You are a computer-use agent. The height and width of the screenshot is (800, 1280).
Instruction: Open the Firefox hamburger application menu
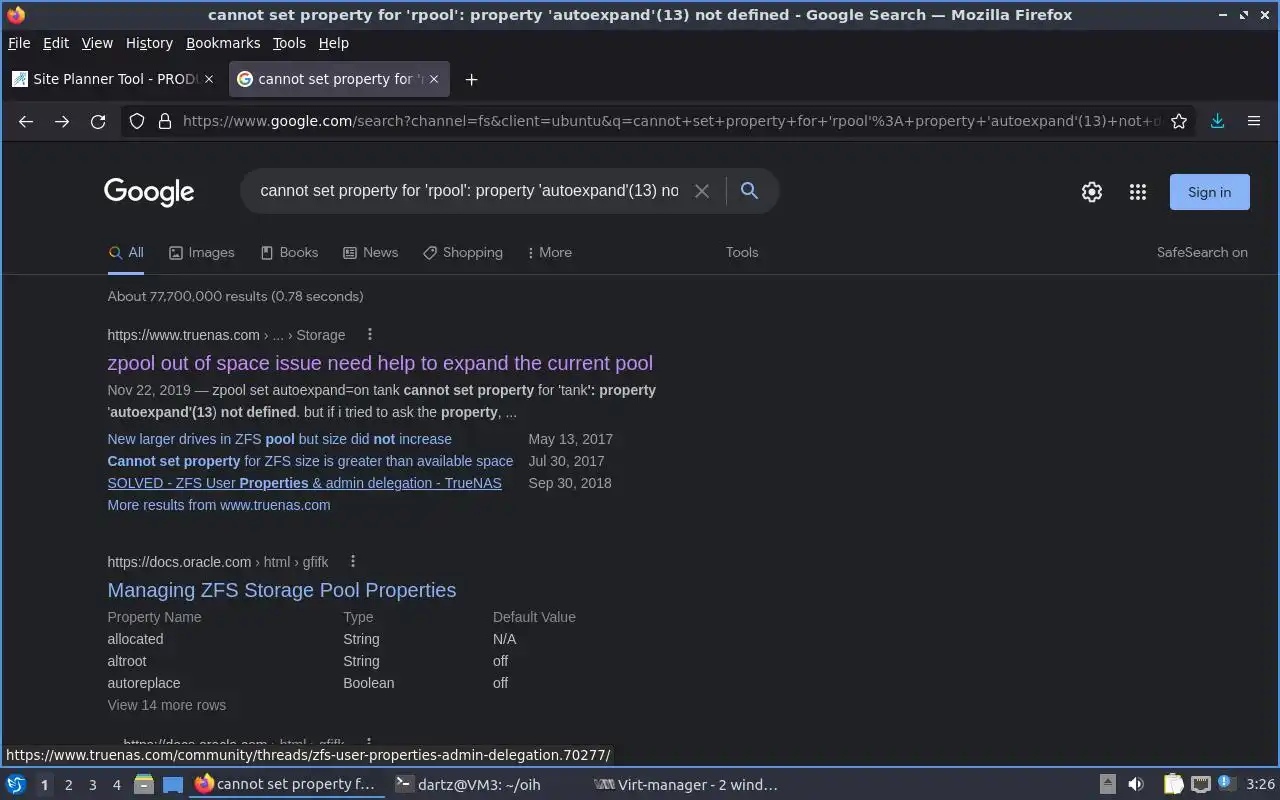[1253, 121]
